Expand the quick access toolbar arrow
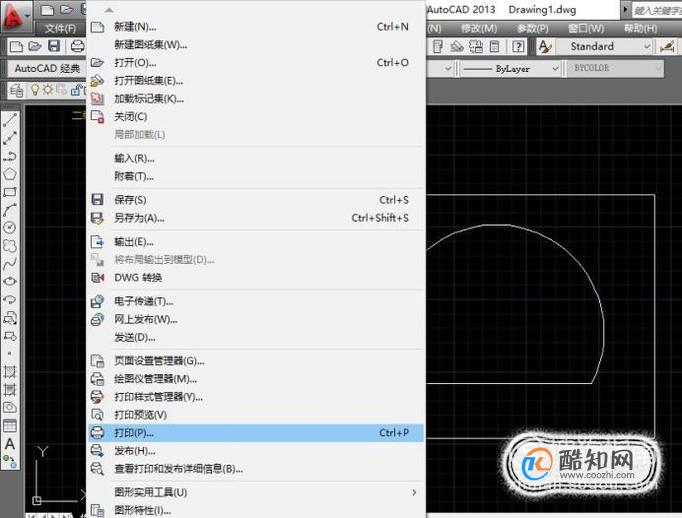This screenshot has width=682, height=518. tap(625, 9)
